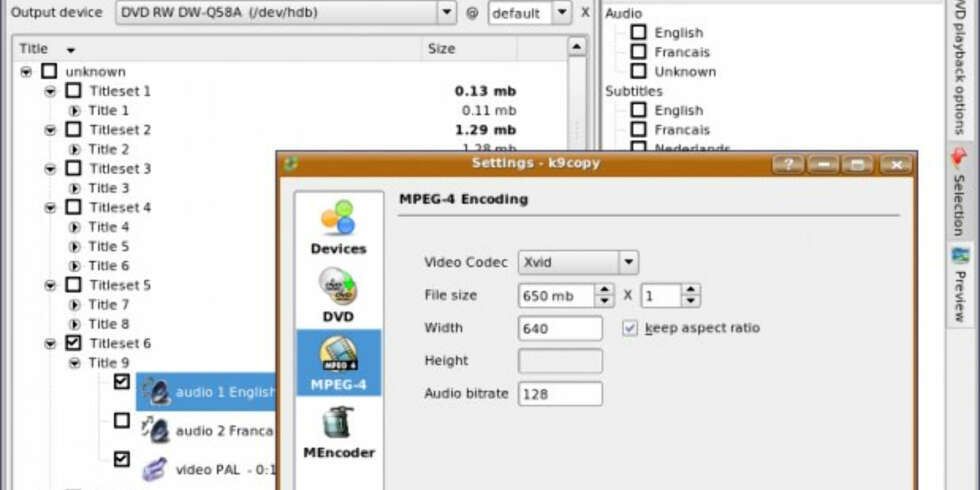Open the DVD playback options side tab

point(959,68)
